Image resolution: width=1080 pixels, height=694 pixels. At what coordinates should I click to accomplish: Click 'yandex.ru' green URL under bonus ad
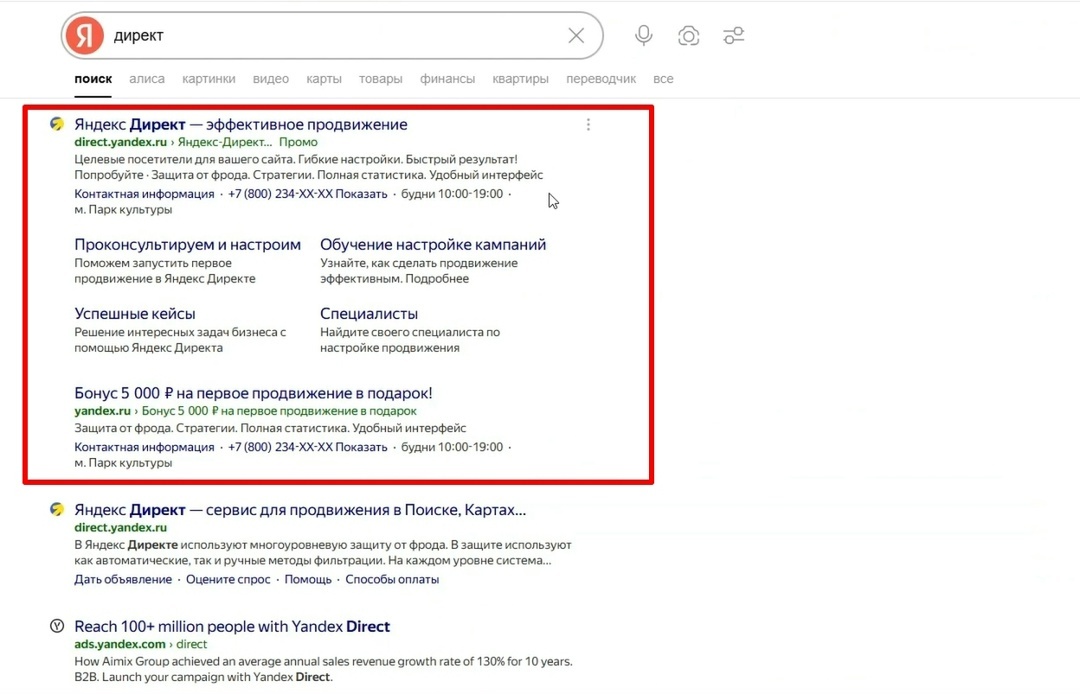(103, 411)
